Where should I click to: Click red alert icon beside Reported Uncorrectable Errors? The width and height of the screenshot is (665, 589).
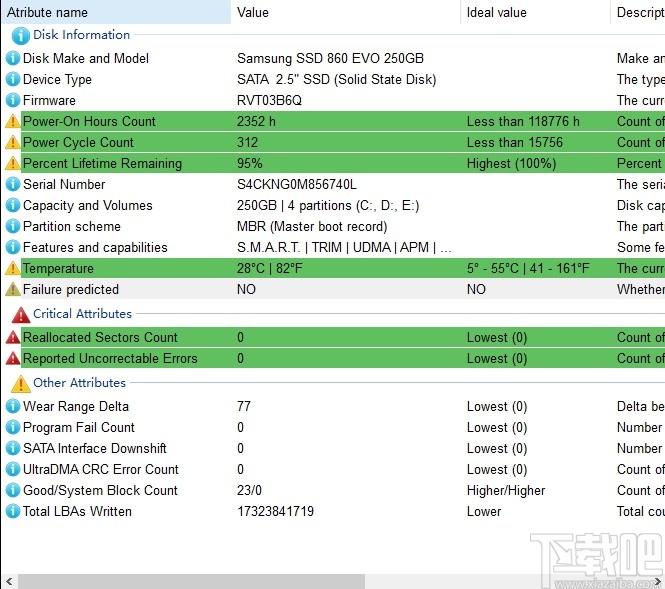[13, 358]
